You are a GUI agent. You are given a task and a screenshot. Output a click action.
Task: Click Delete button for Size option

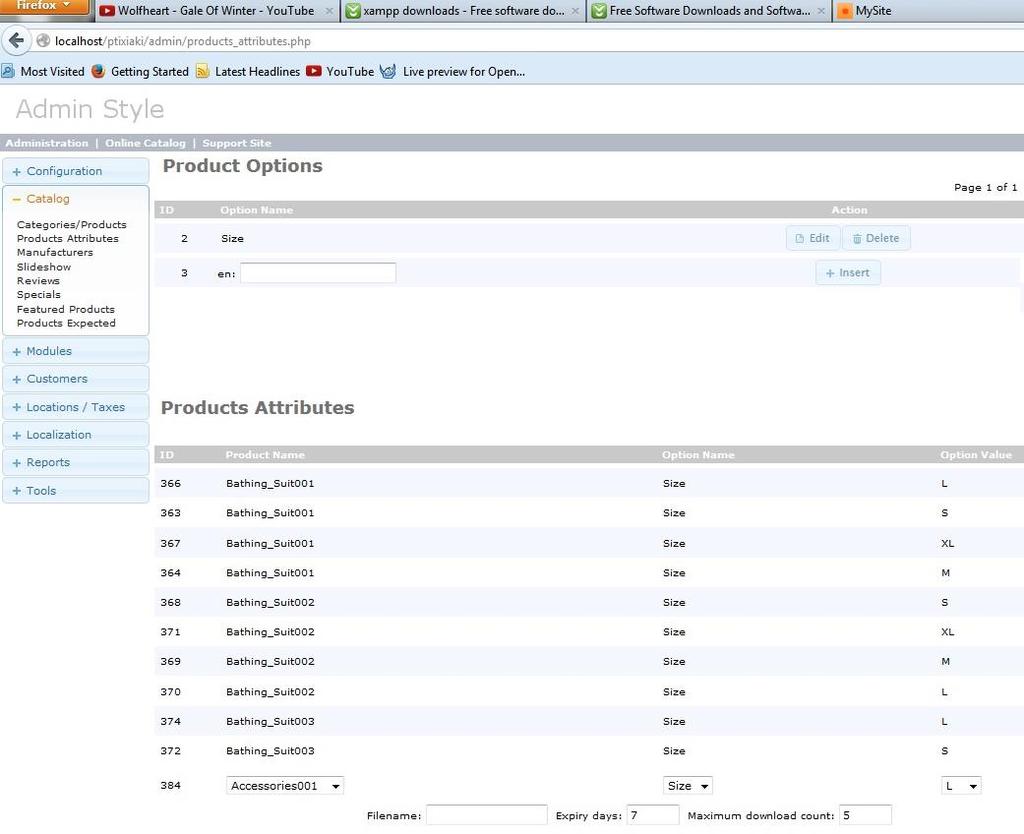click(876, 238)
